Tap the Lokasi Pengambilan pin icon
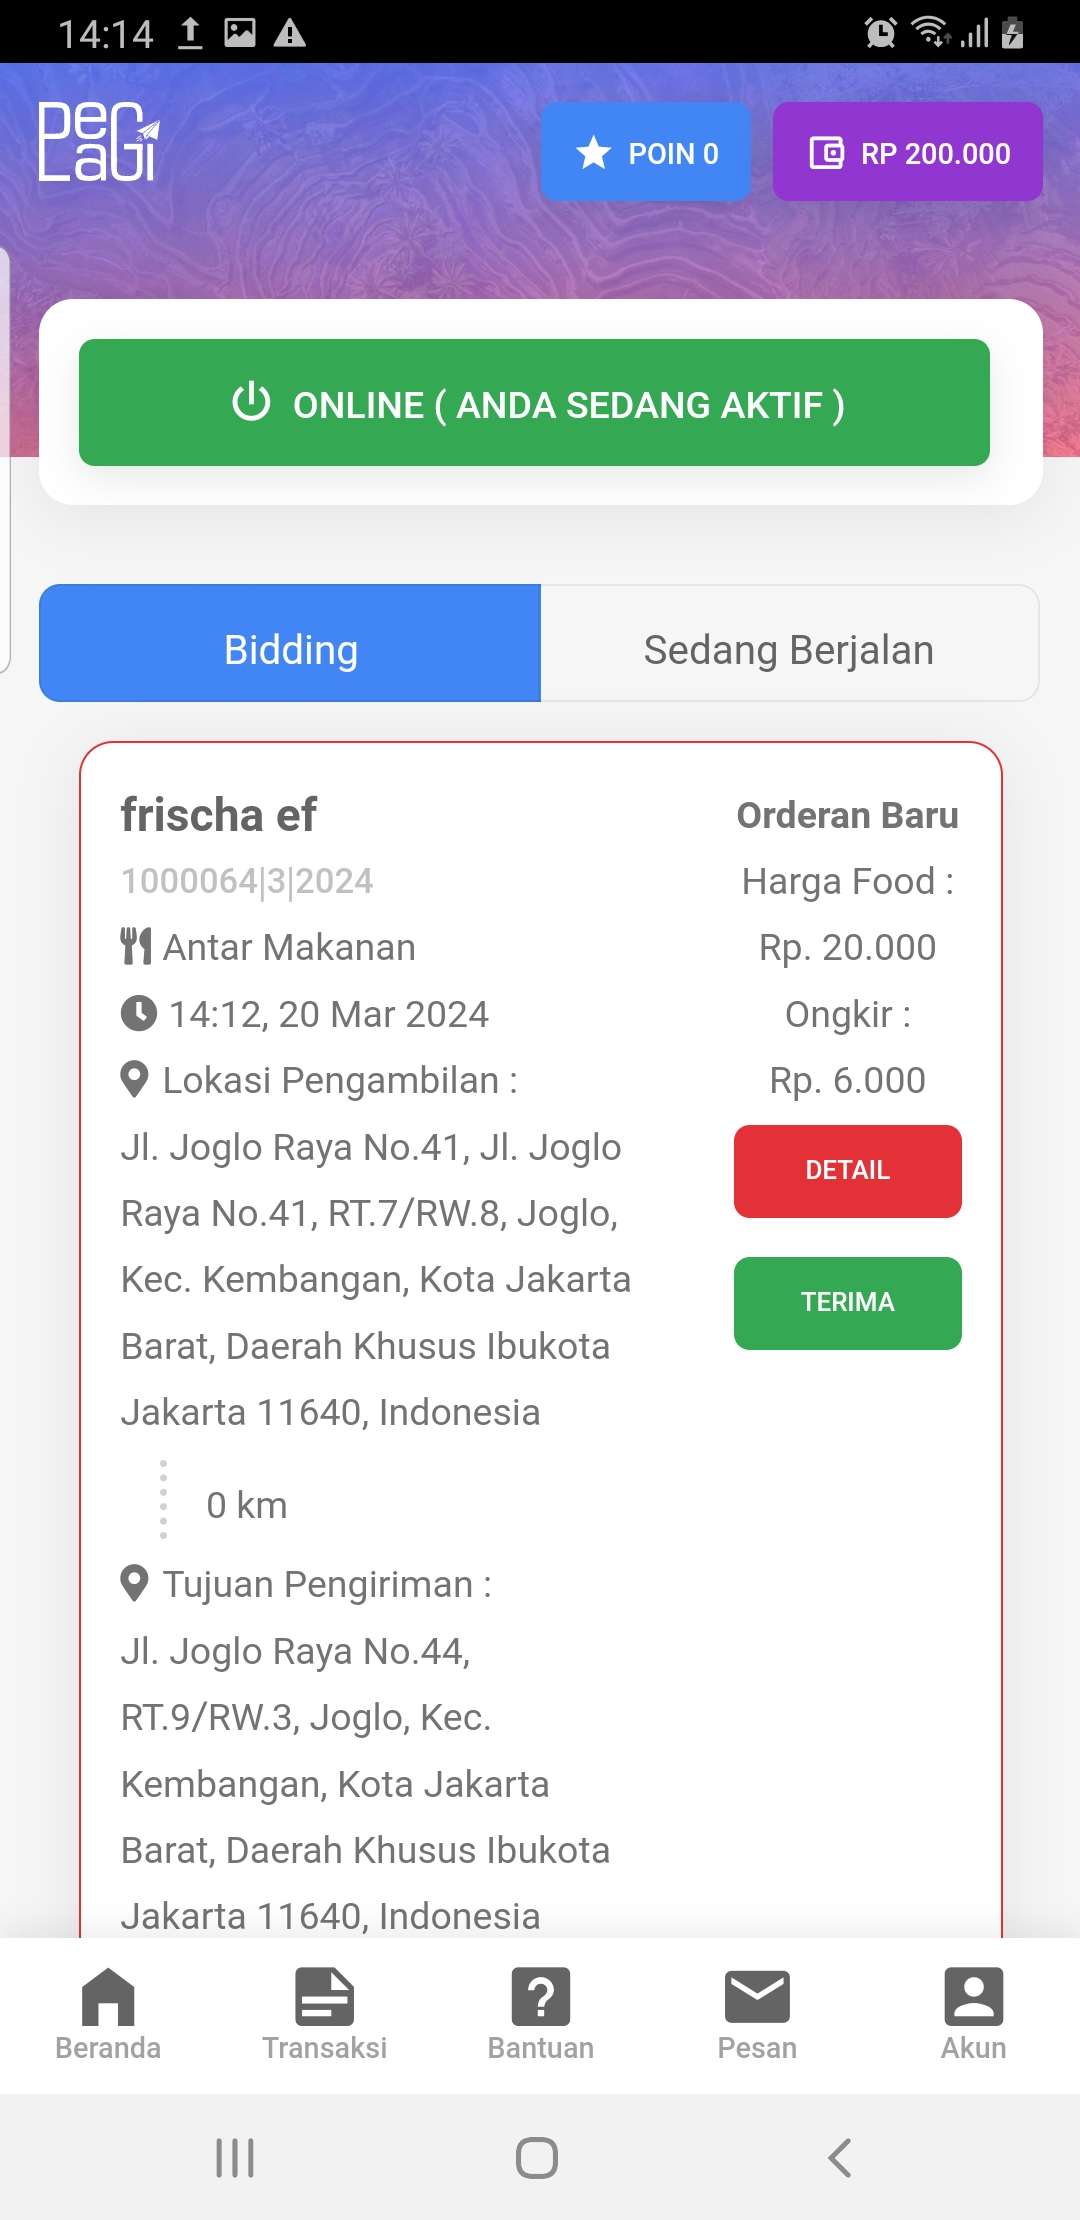 click(134, 1080)
